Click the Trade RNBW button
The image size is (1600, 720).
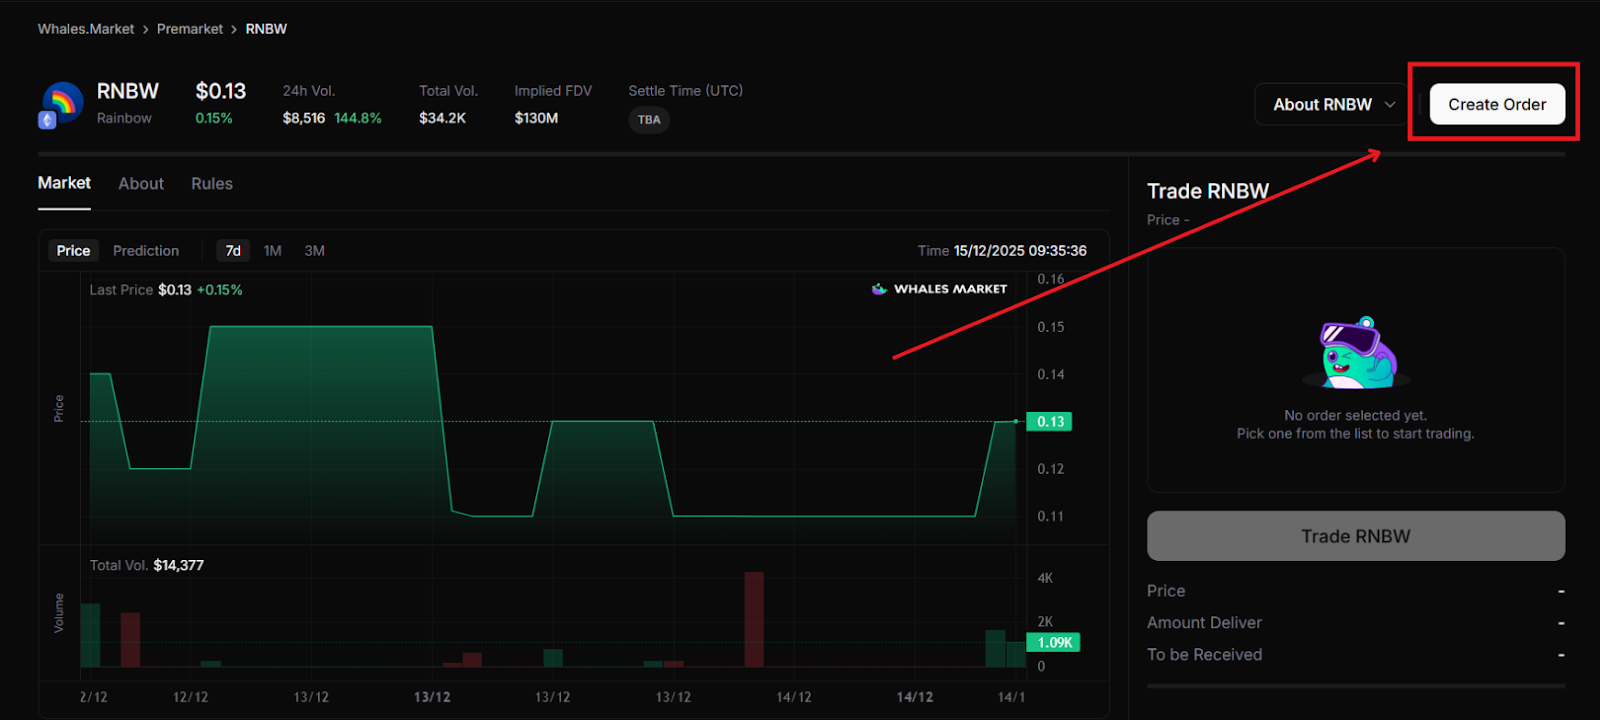coord(1355,536)
